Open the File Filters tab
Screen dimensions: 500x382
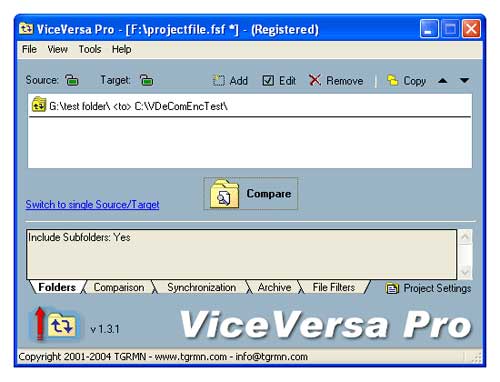[x=334, y=287]
